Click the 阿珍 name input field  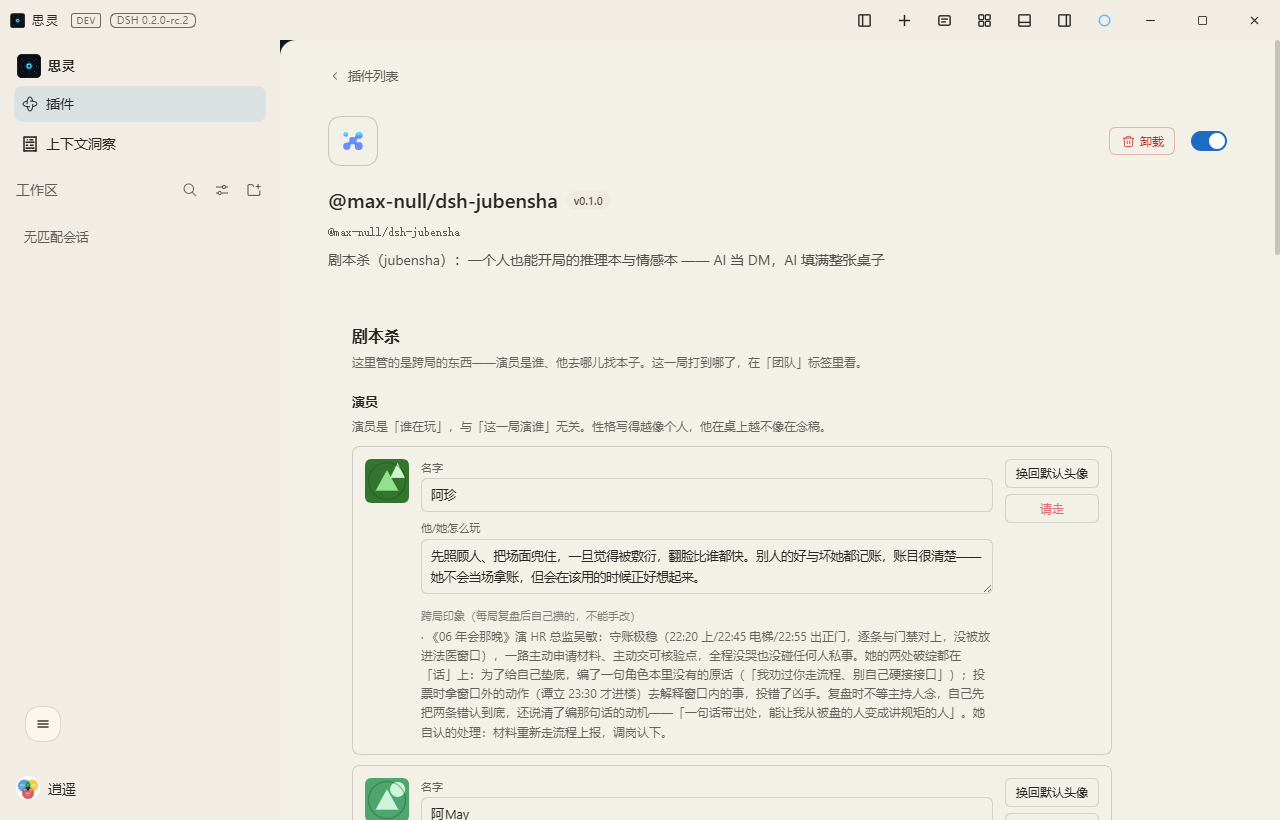click(707, 495)
